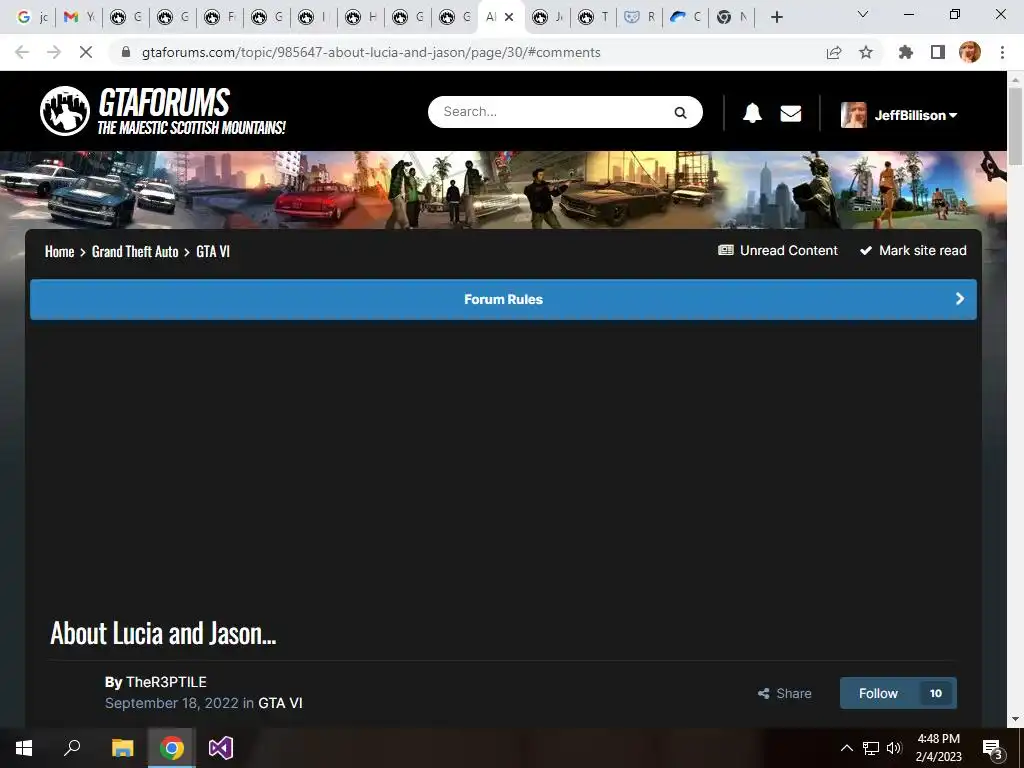Viewport: 1024px width, 768px height.
Task: Expand the Forum Rules banner
Action: click(504, 299)
